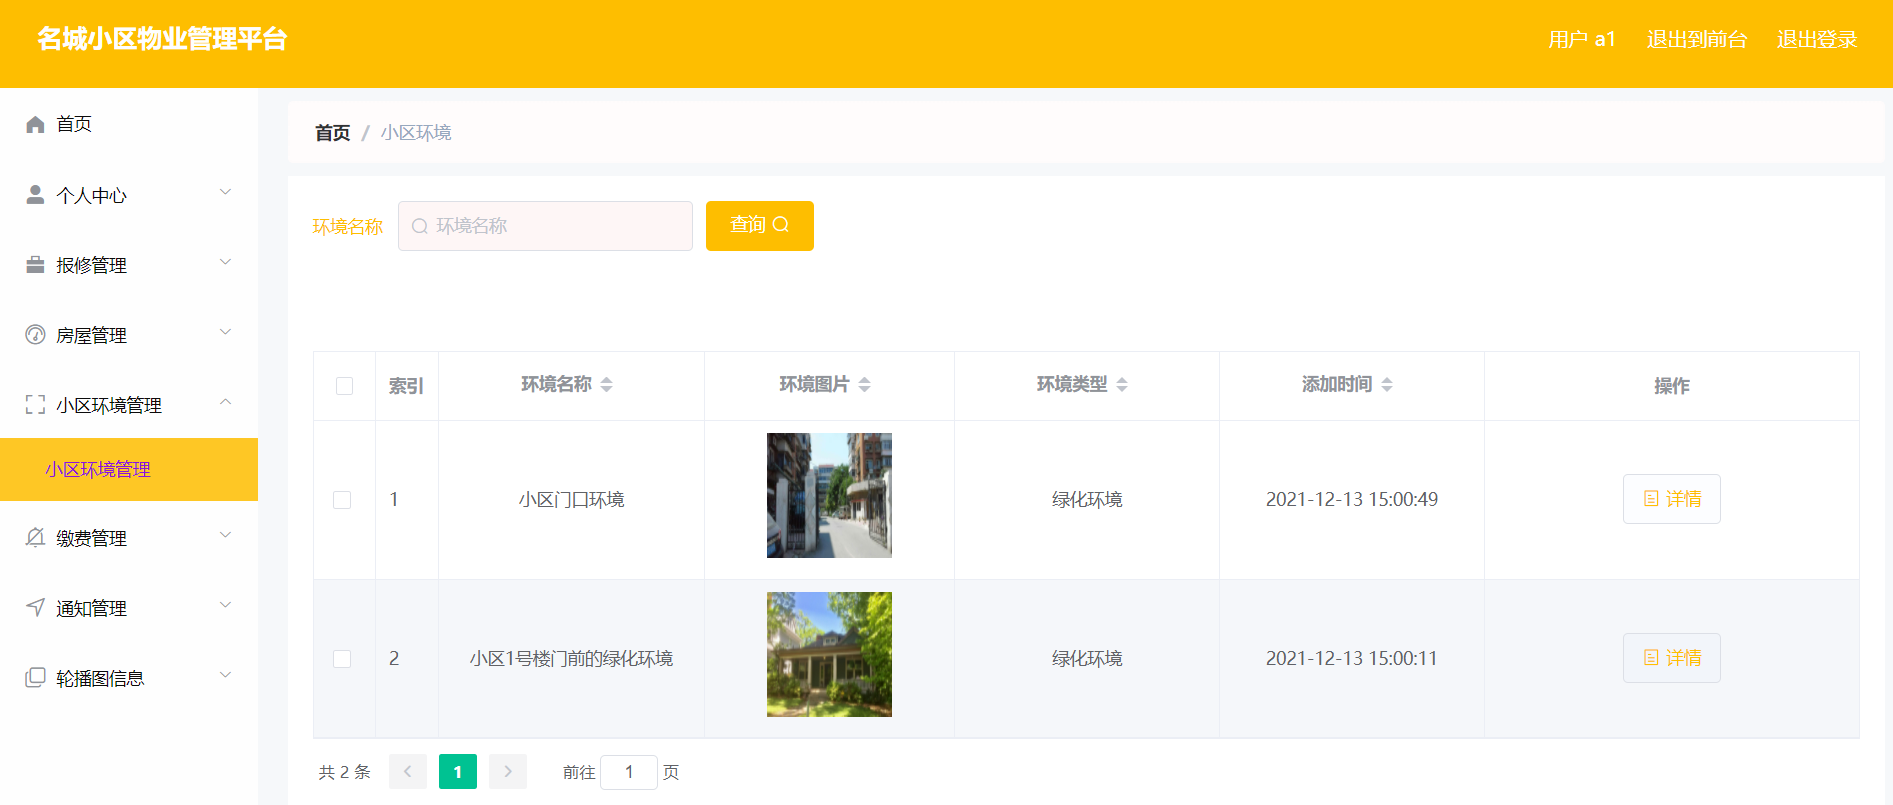Open the 房屋管理 sidebar menu
This screenshot has width=1893, height=805.
tap(129, 335)
